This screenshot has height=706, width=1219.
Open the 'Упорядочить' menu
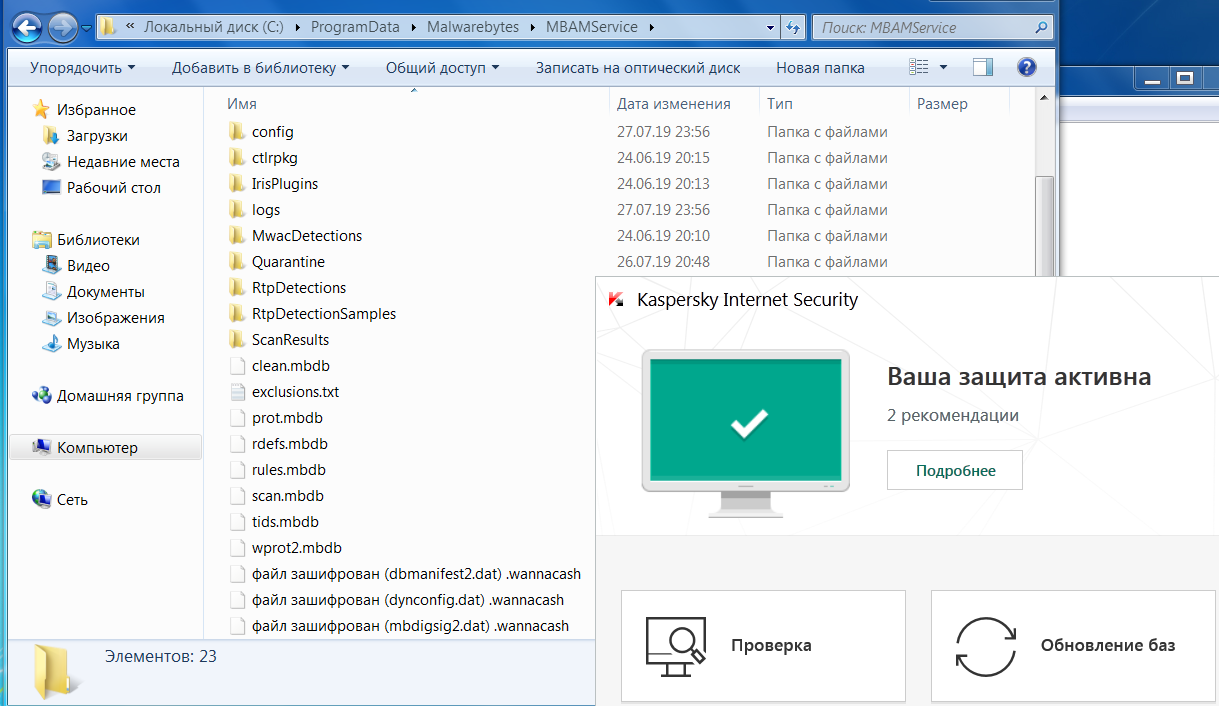pyautogui.click(x=83, y=68)
